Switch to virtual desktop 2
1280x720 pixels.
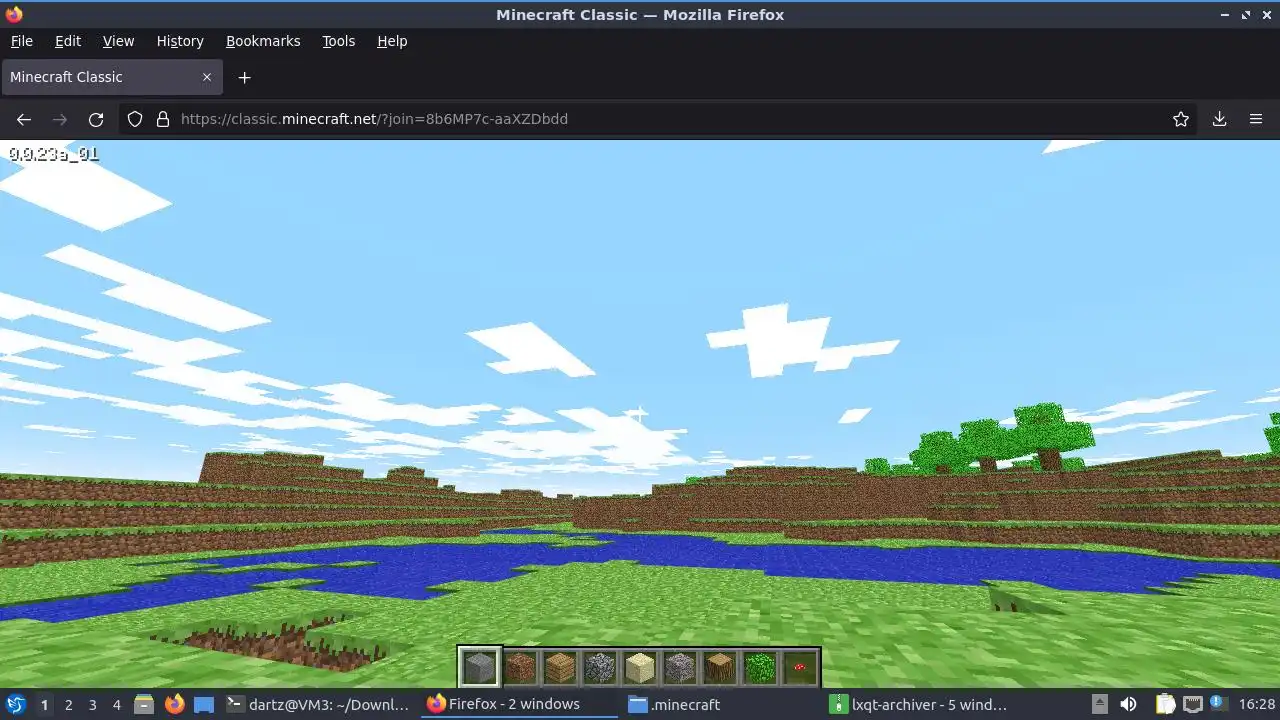[x=68, y=704]
